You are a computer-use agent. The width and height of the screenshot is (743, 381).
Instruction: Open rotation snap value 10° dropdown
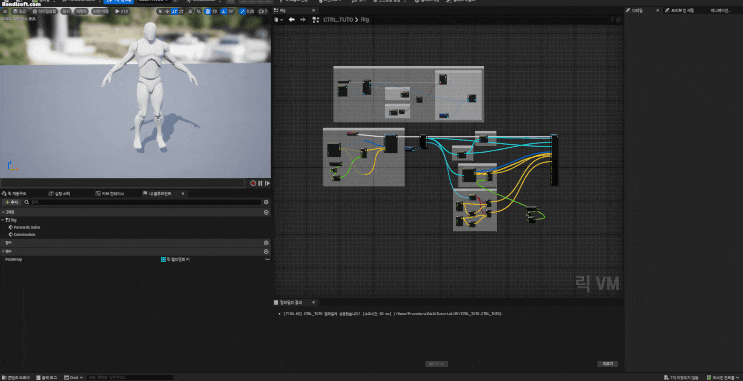tap(231, 11)
